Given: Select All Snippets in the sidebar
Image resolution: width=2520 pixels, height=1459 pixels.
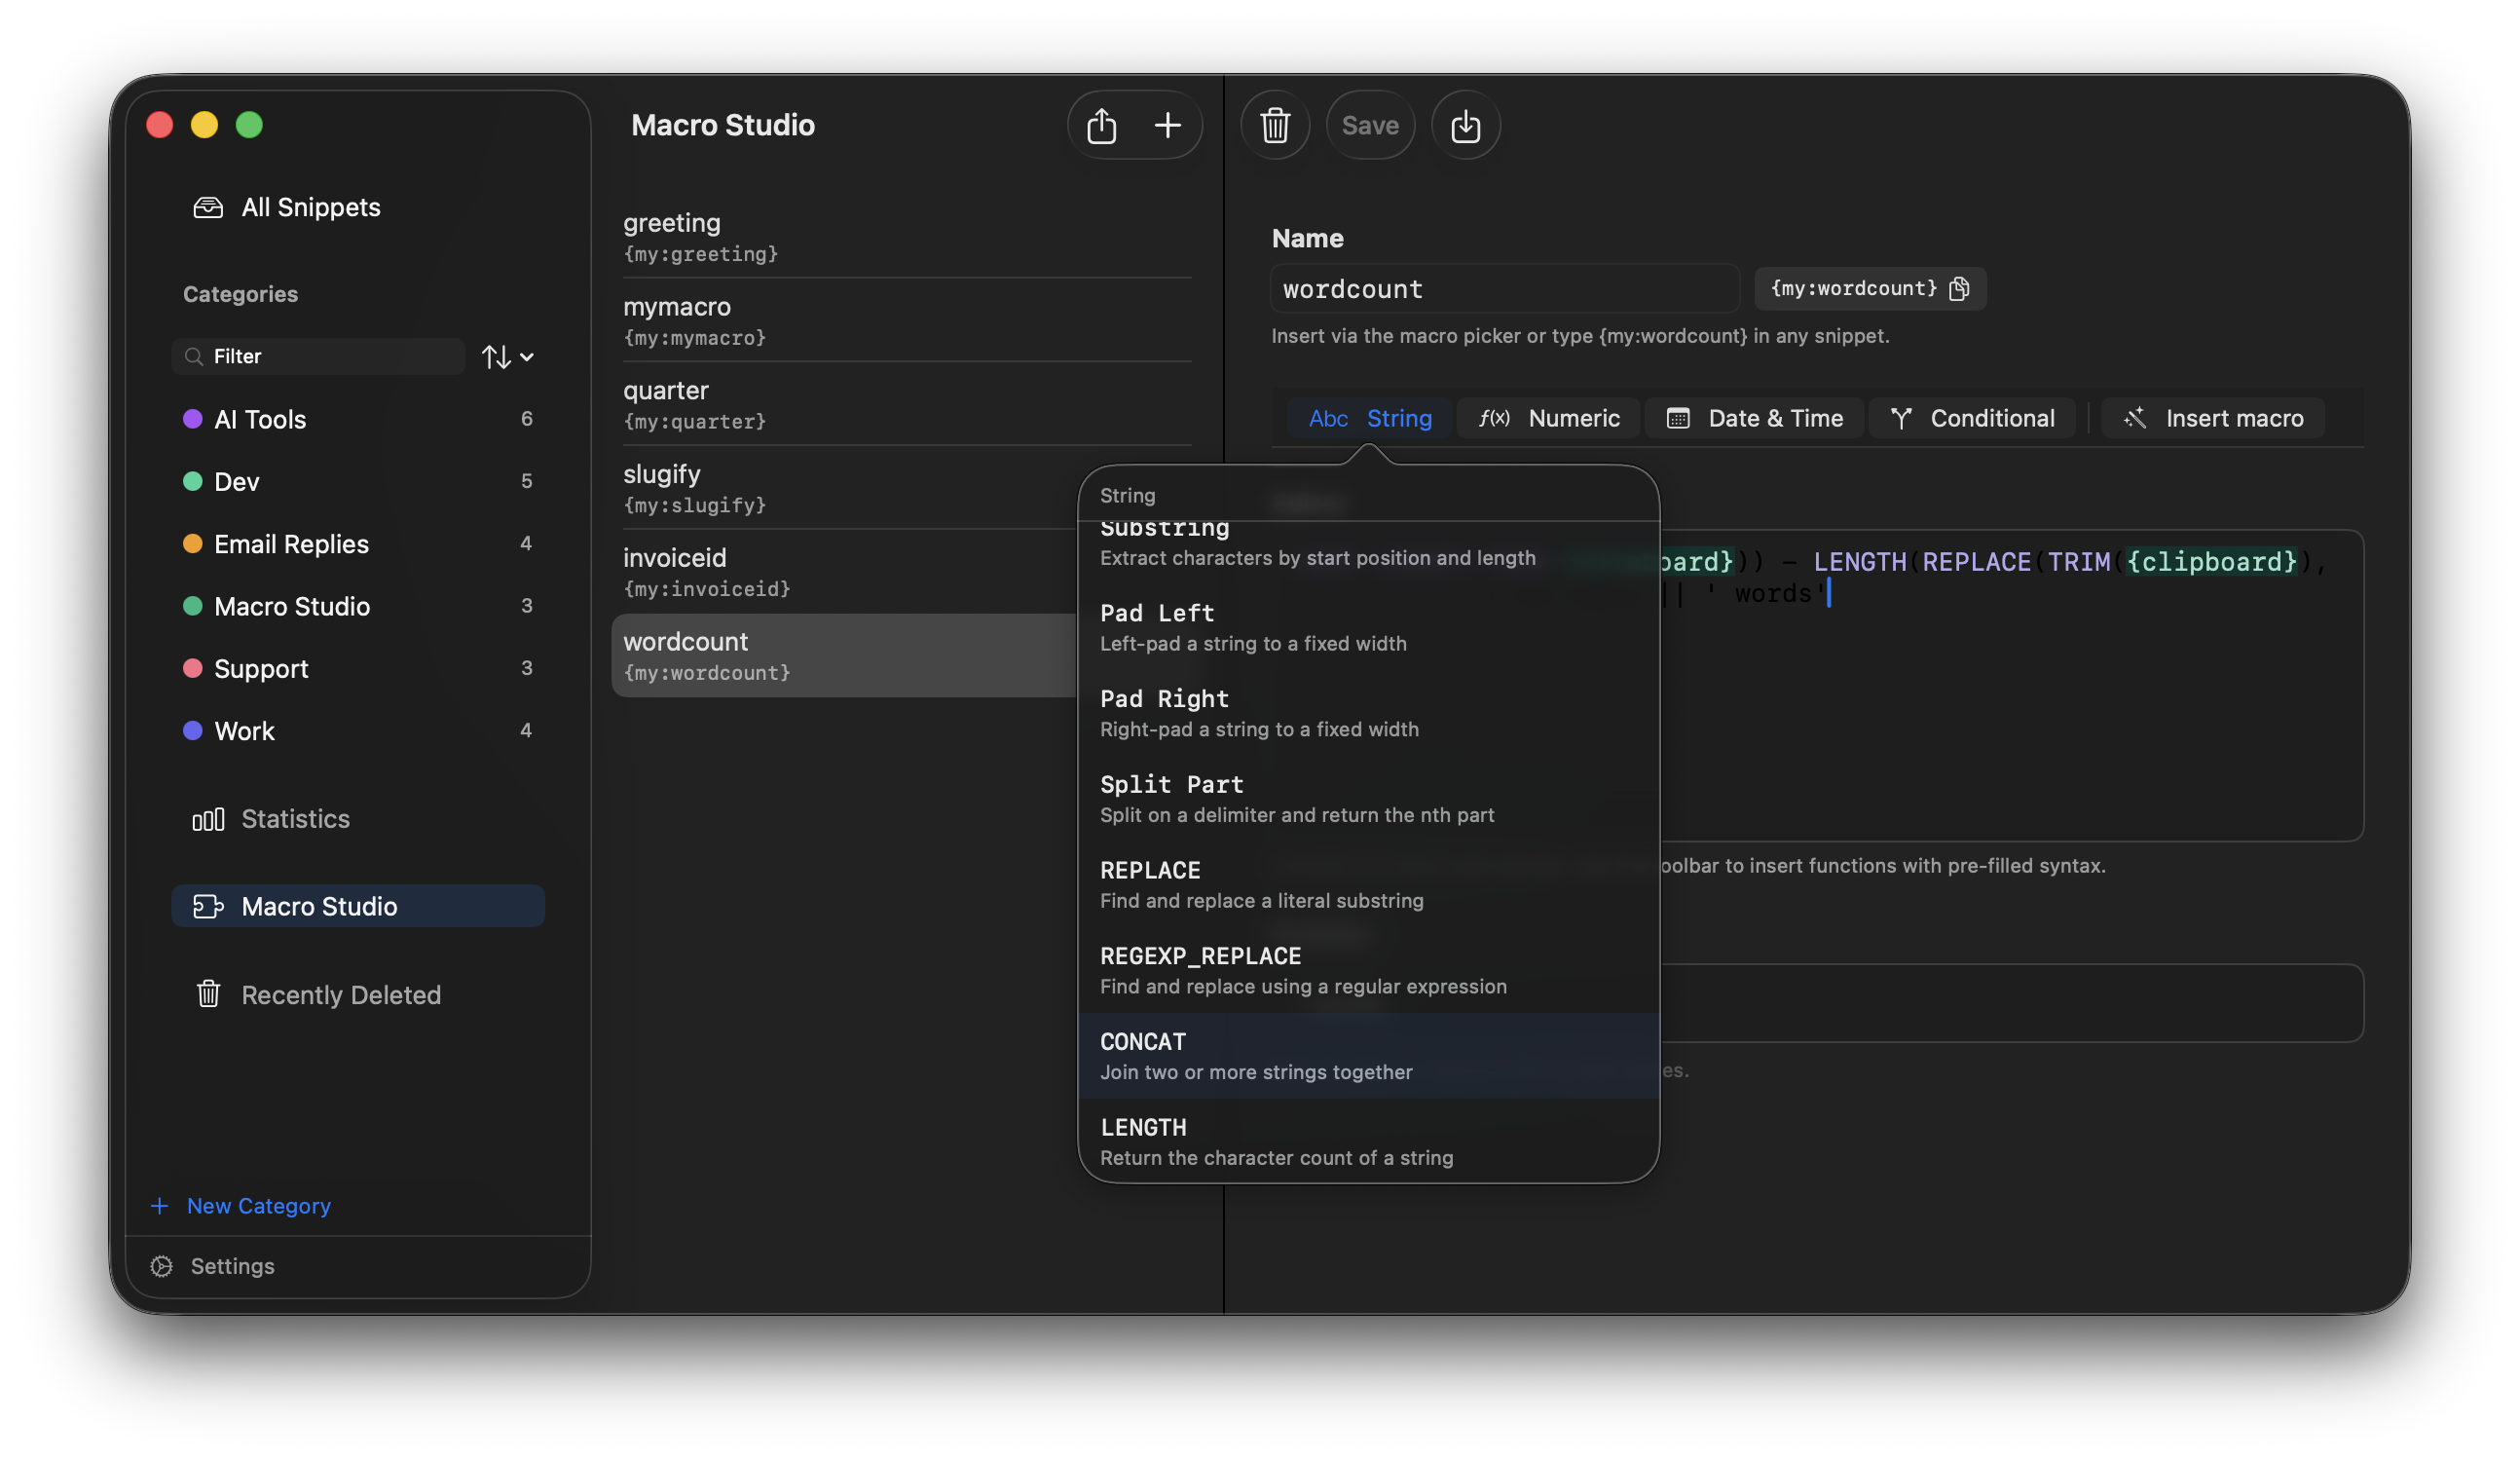Looking at the screenshot, I should pyautogui.click(x=358, y=207).
